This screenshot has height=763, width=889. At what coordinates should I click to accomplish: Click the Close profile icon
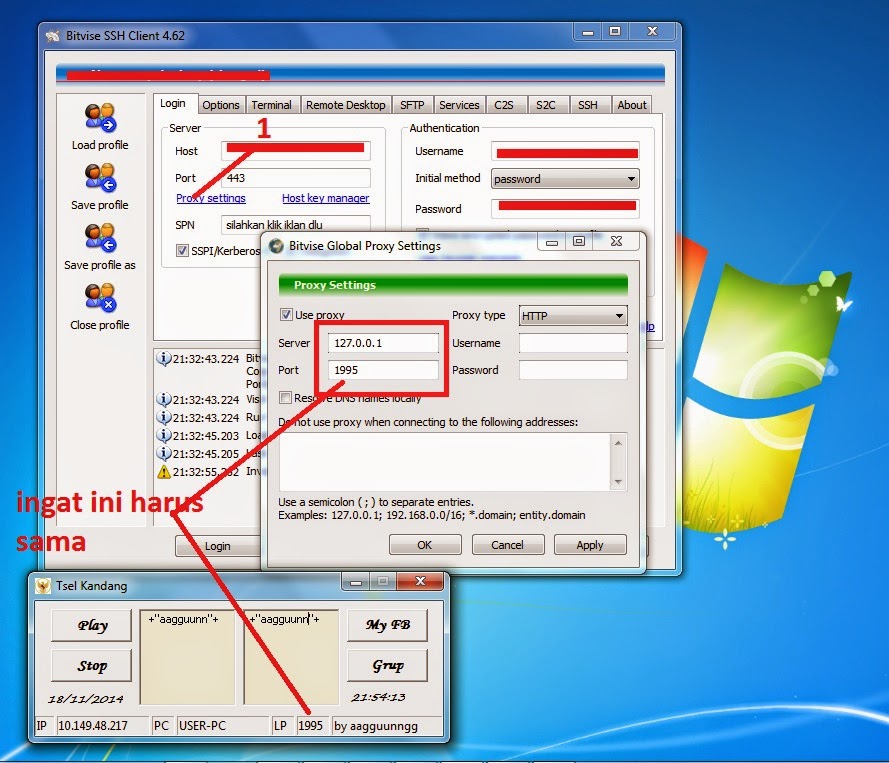(x=100, y=297)
